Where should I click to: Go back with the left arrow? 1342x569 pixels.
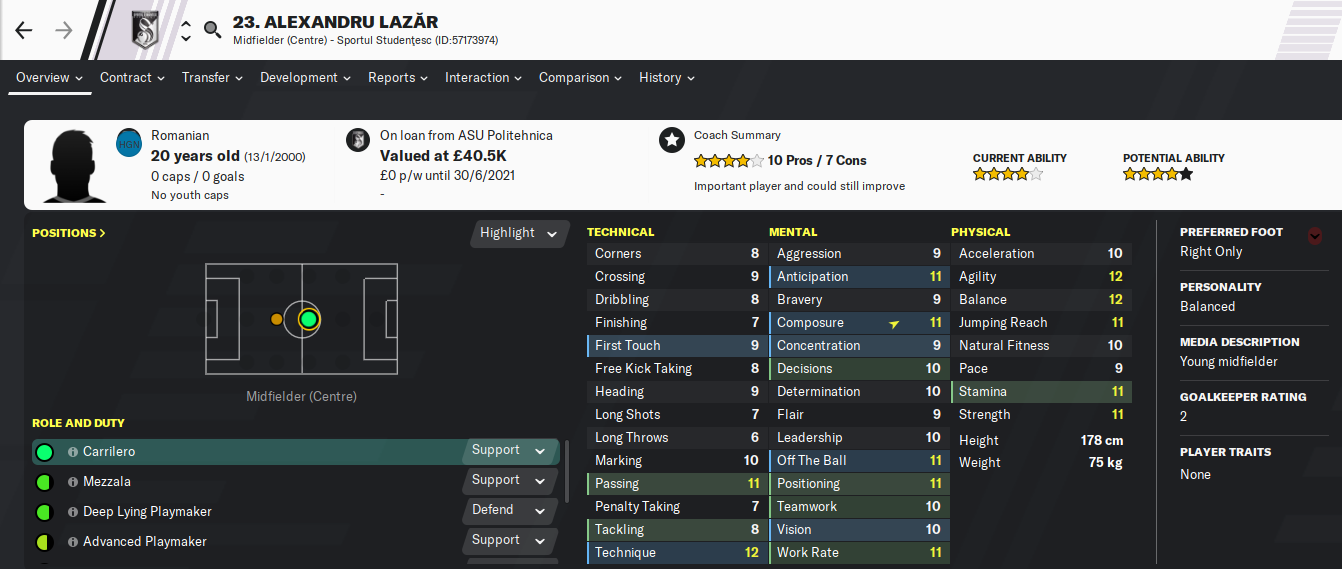pyautogui.click(x=24, y=30)
